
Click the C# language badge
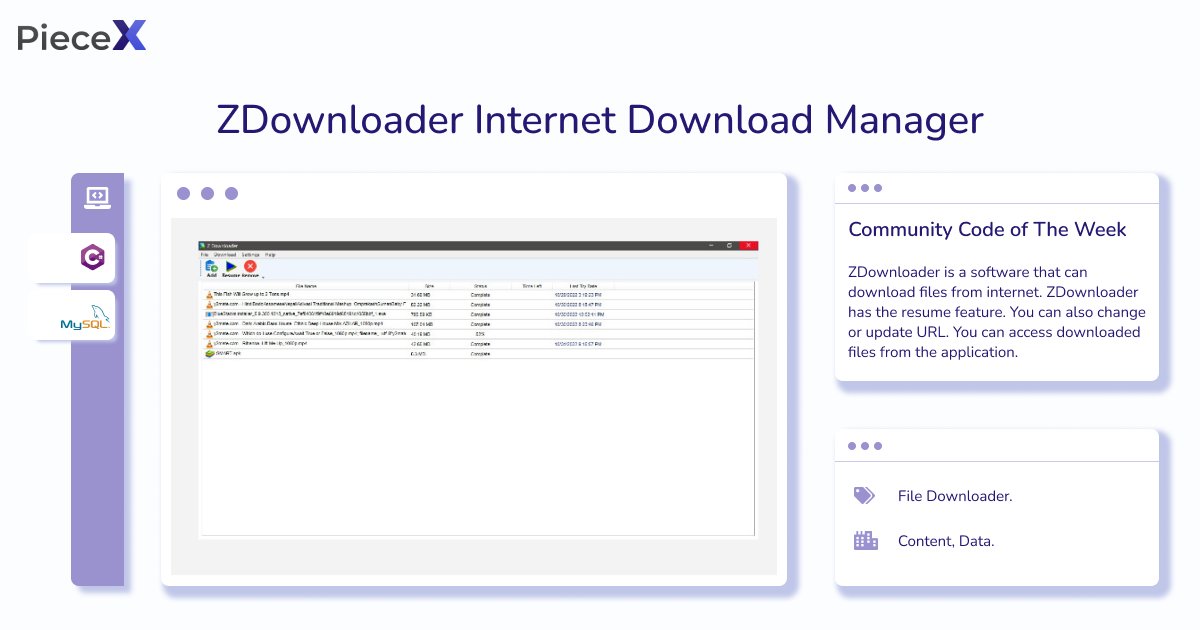pos(93,258)
